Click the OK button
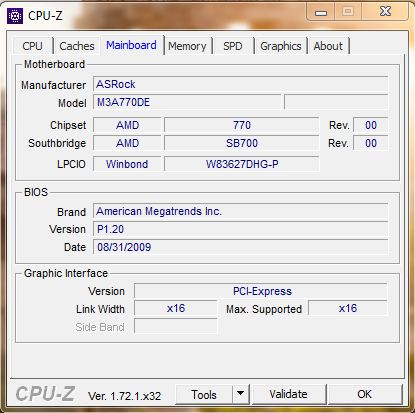The height and width of the screenshot is (413, 415). coord(365,395)
